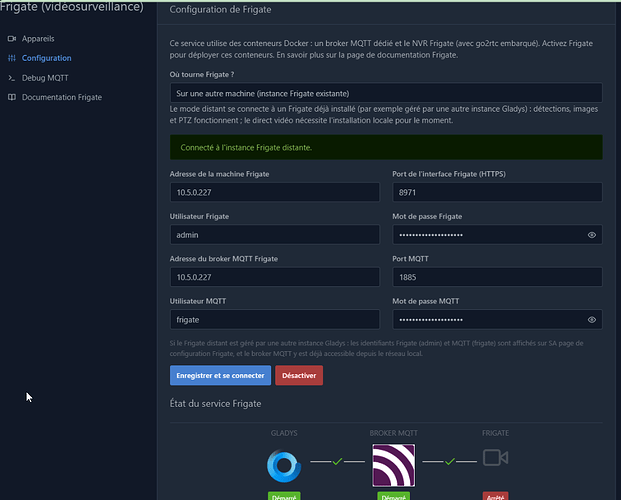The image size is (621, 500).
Task: Click the terminal icon beside Debug MQTT
Action: pyautogui.click(x=12, y=78)
